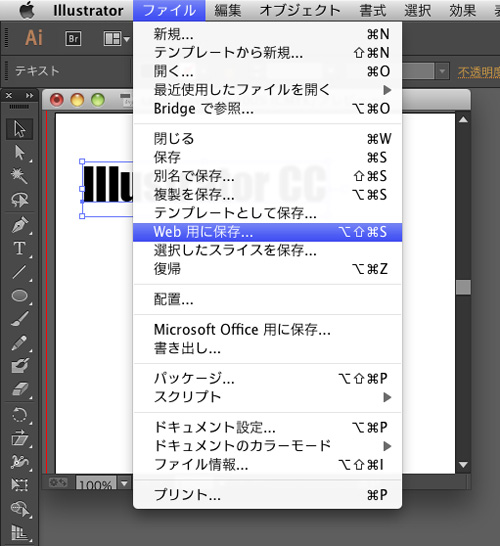Choose 保存 from the menu

(x=267, y=157)
